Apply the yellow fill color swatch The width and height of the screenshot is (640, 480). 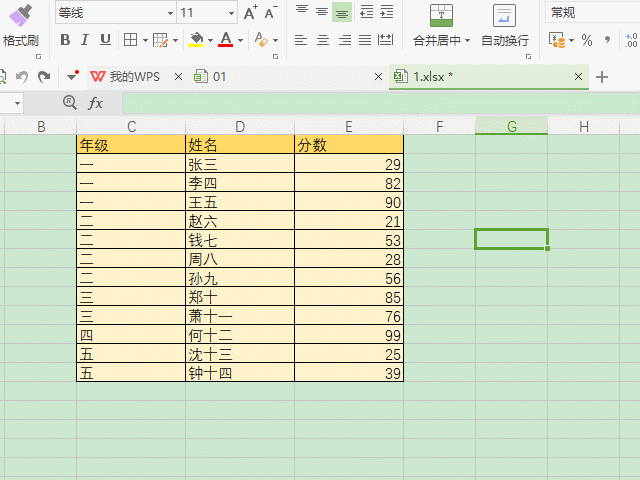coord(196,40)
